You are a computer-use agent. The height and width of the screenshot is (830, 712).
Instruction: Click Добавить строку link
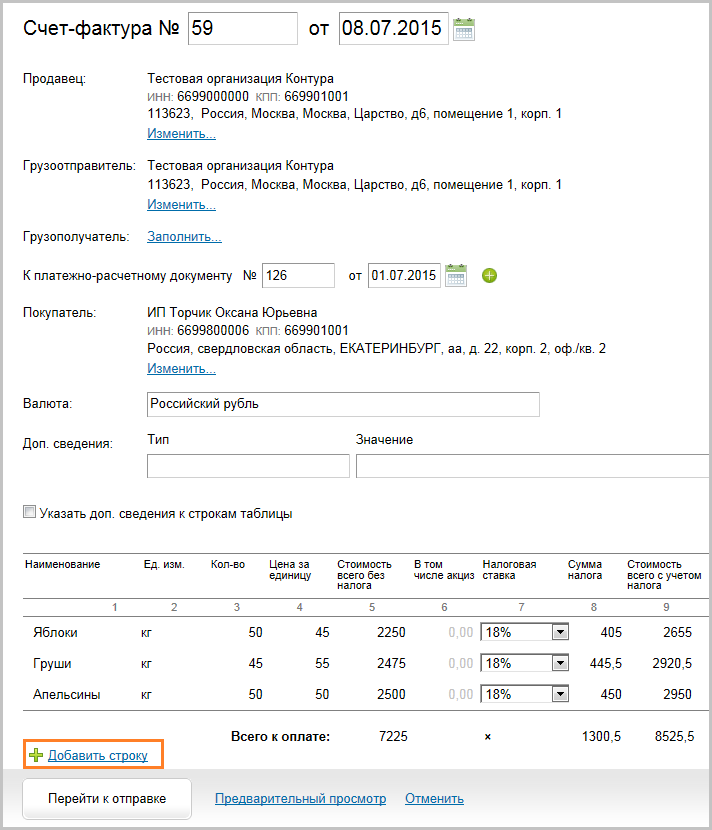(x=98, y=755)
